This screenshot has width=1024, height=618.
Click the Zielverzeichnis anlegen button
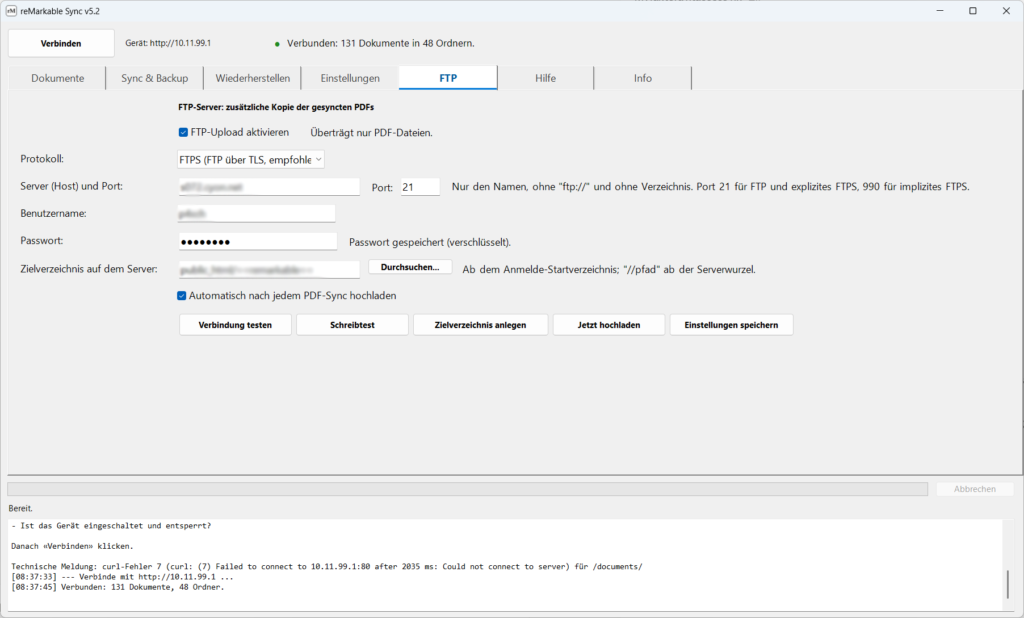(480, 325)
